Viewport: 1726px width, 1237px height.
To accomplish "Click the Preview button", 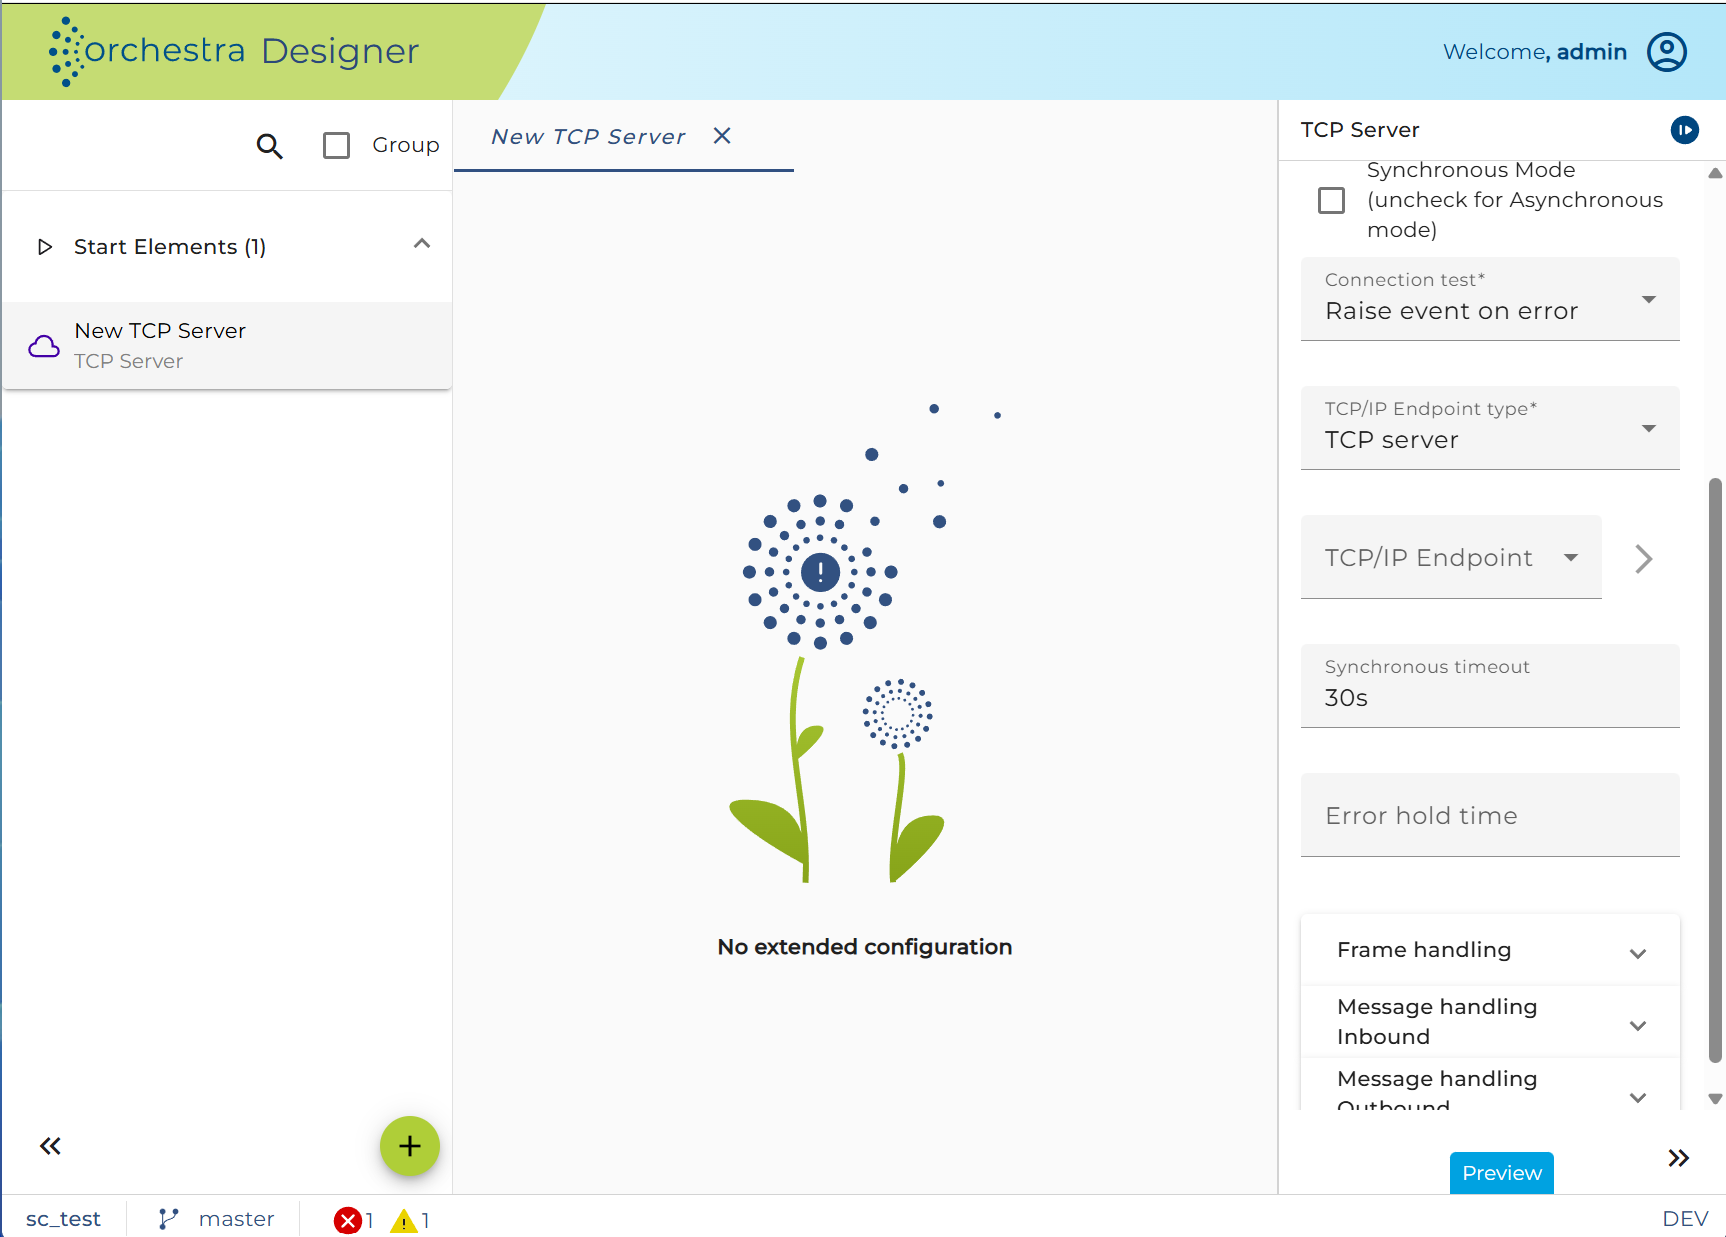I will point(1501,1173).
